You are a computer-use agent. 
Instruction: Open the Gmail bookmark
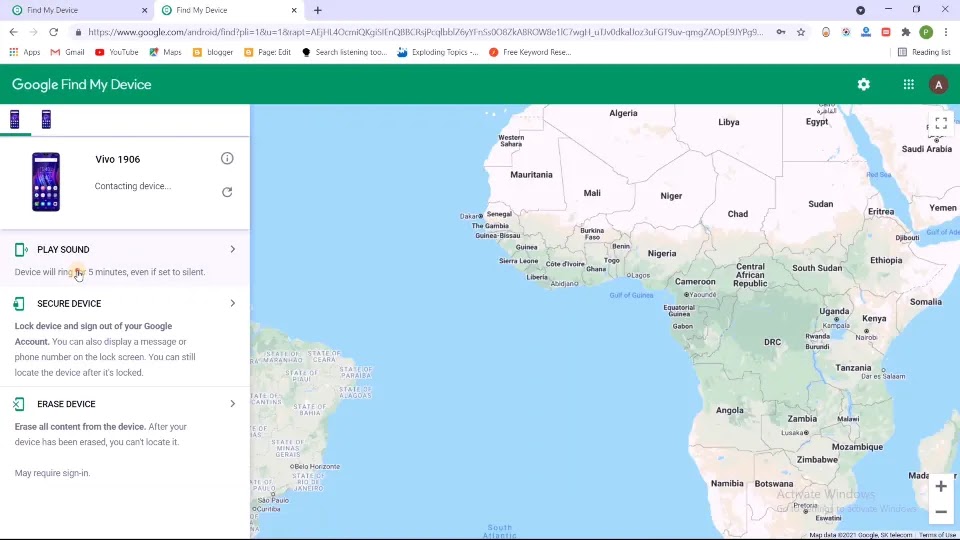click(x=67, y=52)
